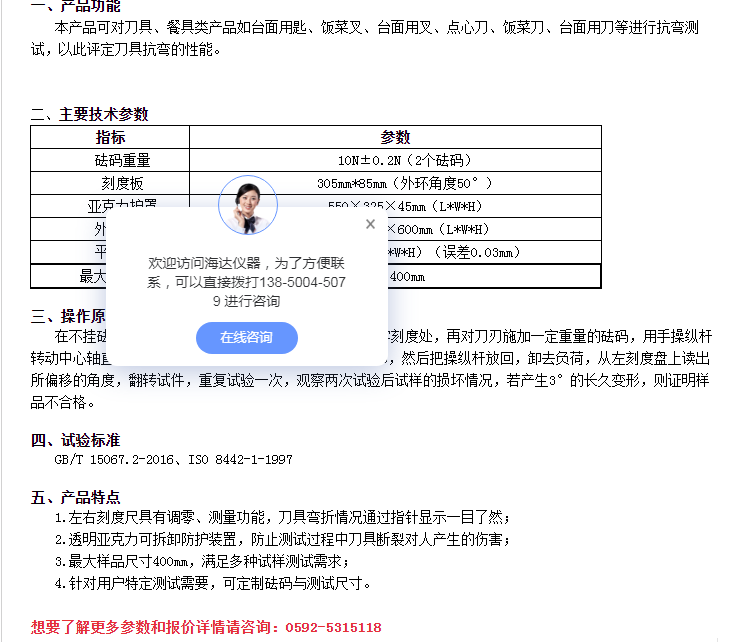Viewport: 746px width, 642px height.
Task: Click the customer service agent avatar
Action: pyautogui.click(x=247, y=205)
